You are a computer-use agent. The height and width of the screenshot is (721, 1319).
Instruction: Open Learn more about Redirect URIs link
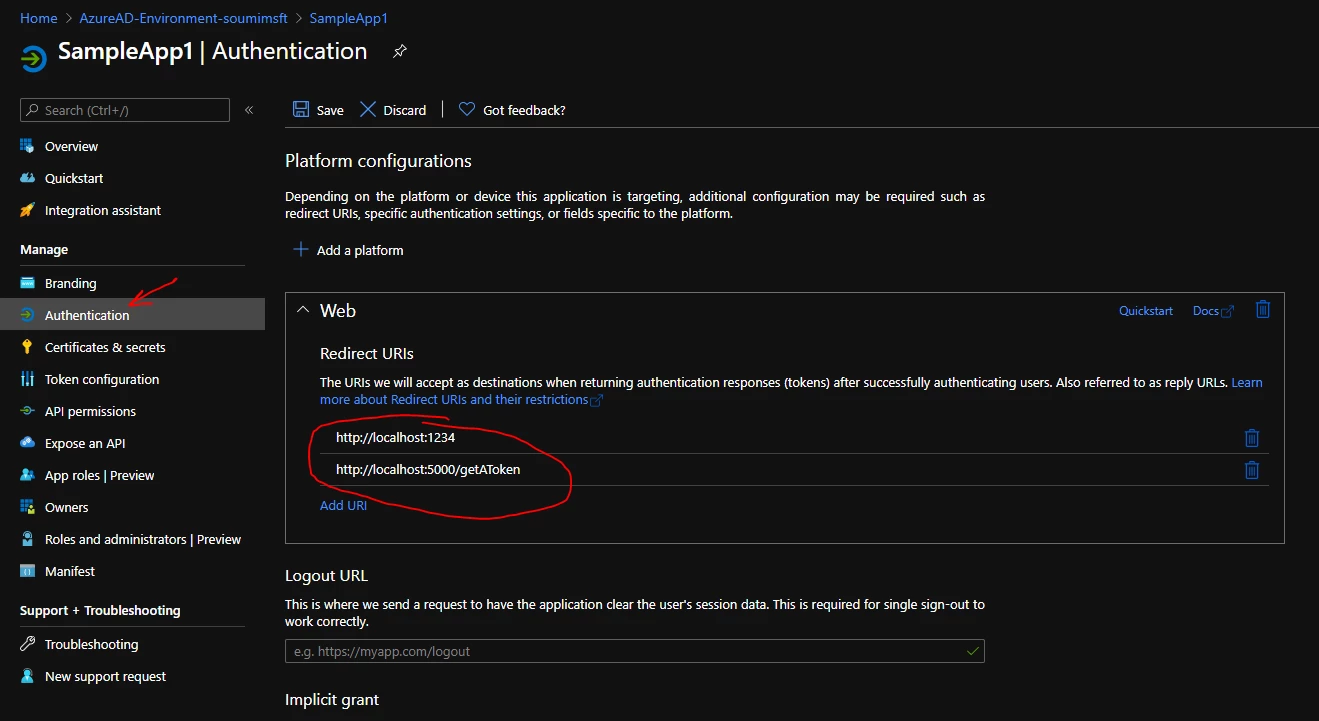(x=462, y=399)
